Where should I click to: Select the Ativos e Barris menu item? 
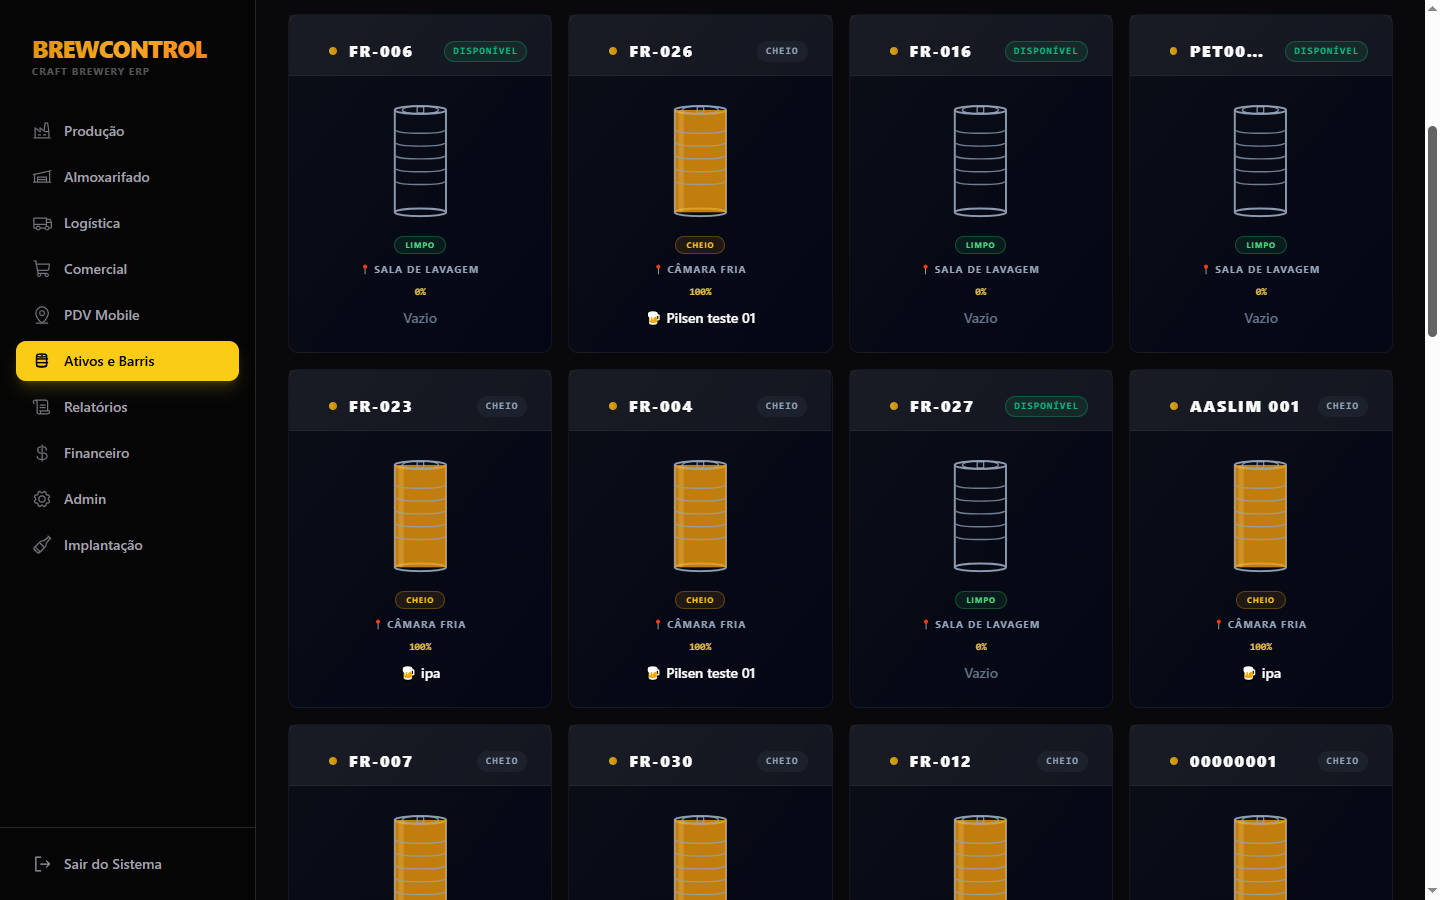pyautogui.click(x=127, y=361)
